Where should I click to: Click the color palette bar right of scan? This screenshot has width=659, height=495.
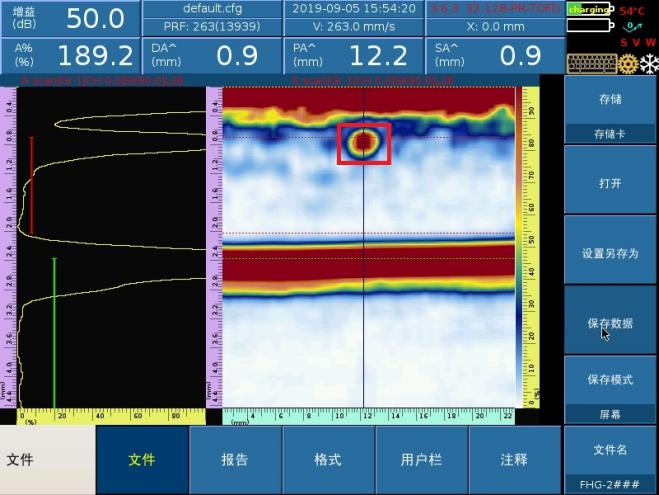point(520,240)
